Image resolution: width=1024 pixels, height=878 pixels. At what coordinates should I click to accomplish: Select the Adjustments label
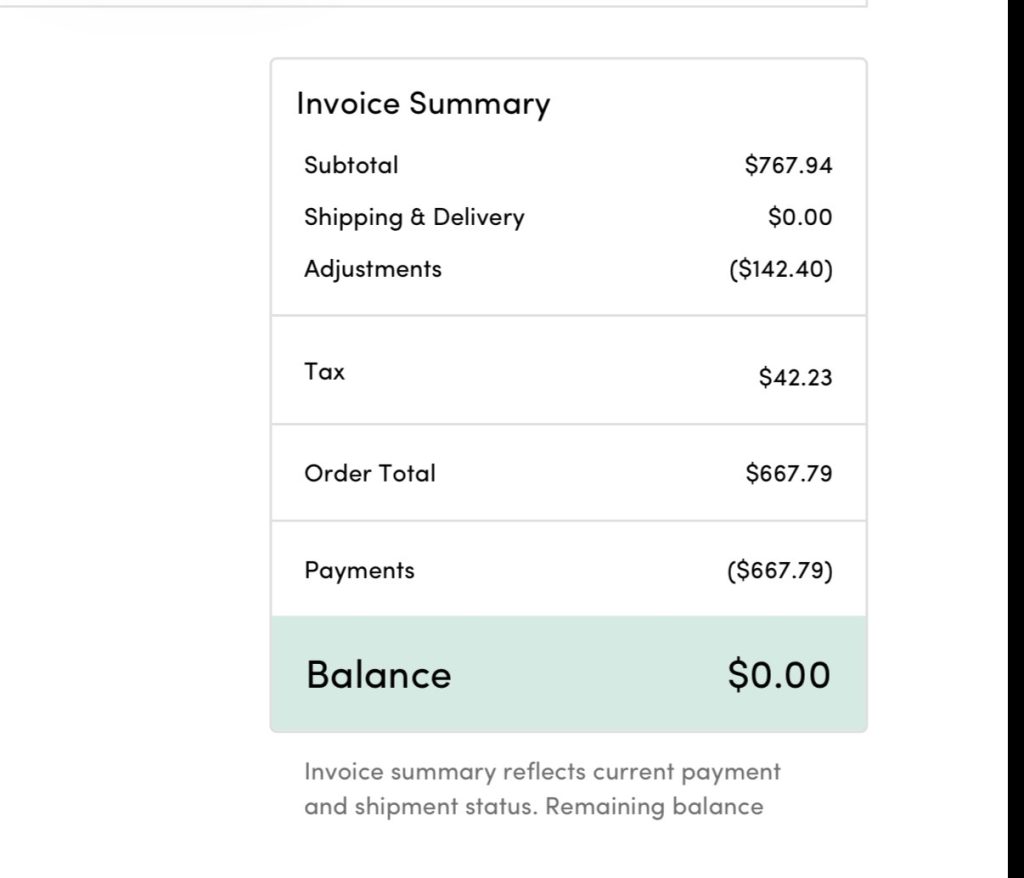(373, 270)
